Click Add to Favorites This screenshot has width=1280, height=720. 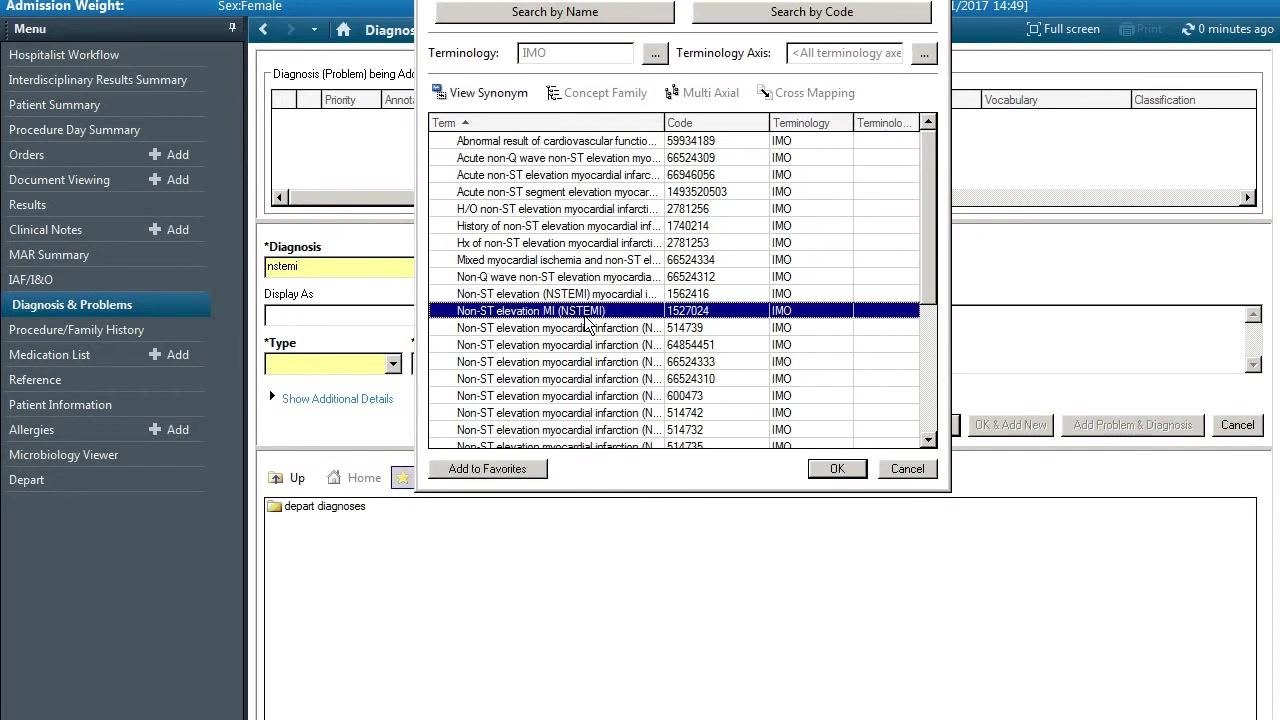click(x=487, y=469)
